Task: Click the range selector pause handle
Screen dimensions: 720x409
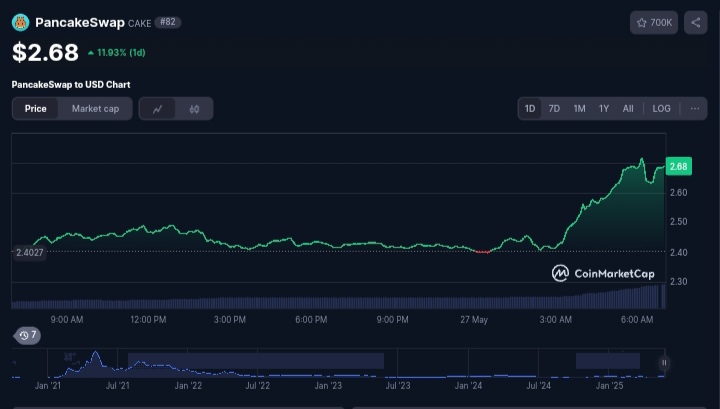Action: click(x=664, y=363)
